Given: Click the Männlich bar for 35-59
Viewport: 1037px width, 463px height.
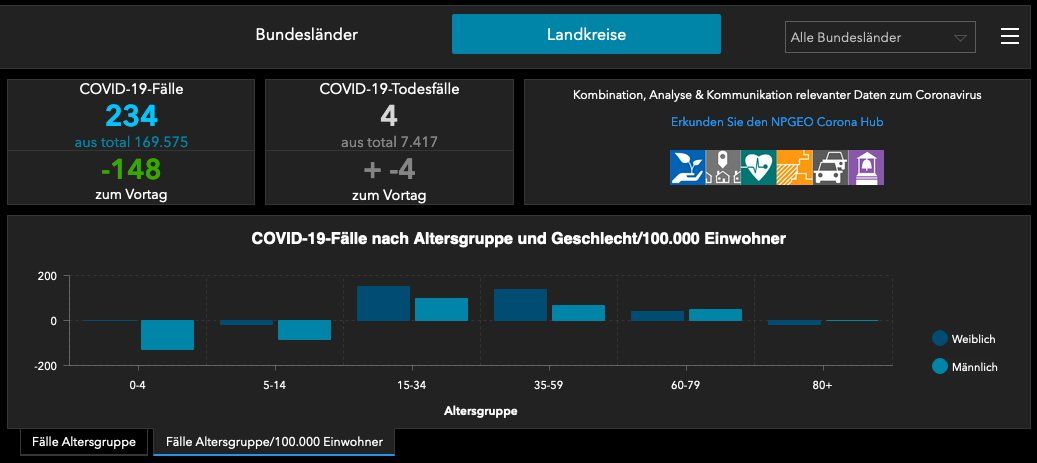Looking at the screenshot, I should (578, 313).
